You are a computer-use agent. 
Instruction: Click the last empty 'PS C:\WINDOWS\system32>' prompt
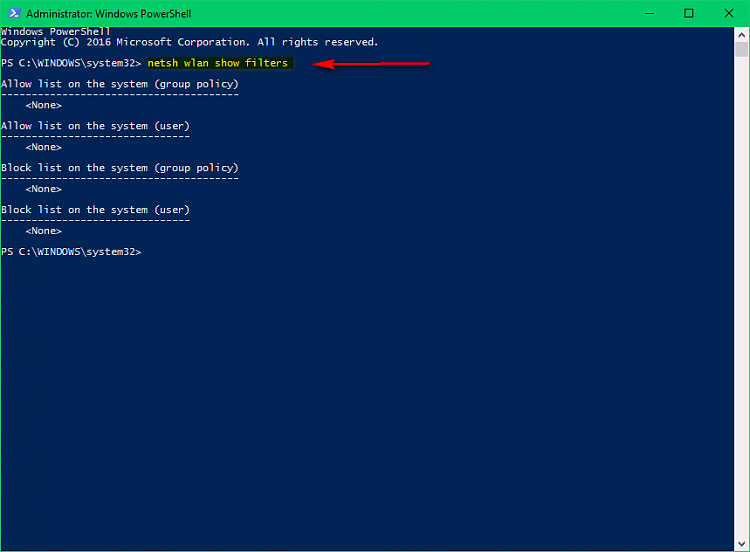tap(71, 252)
